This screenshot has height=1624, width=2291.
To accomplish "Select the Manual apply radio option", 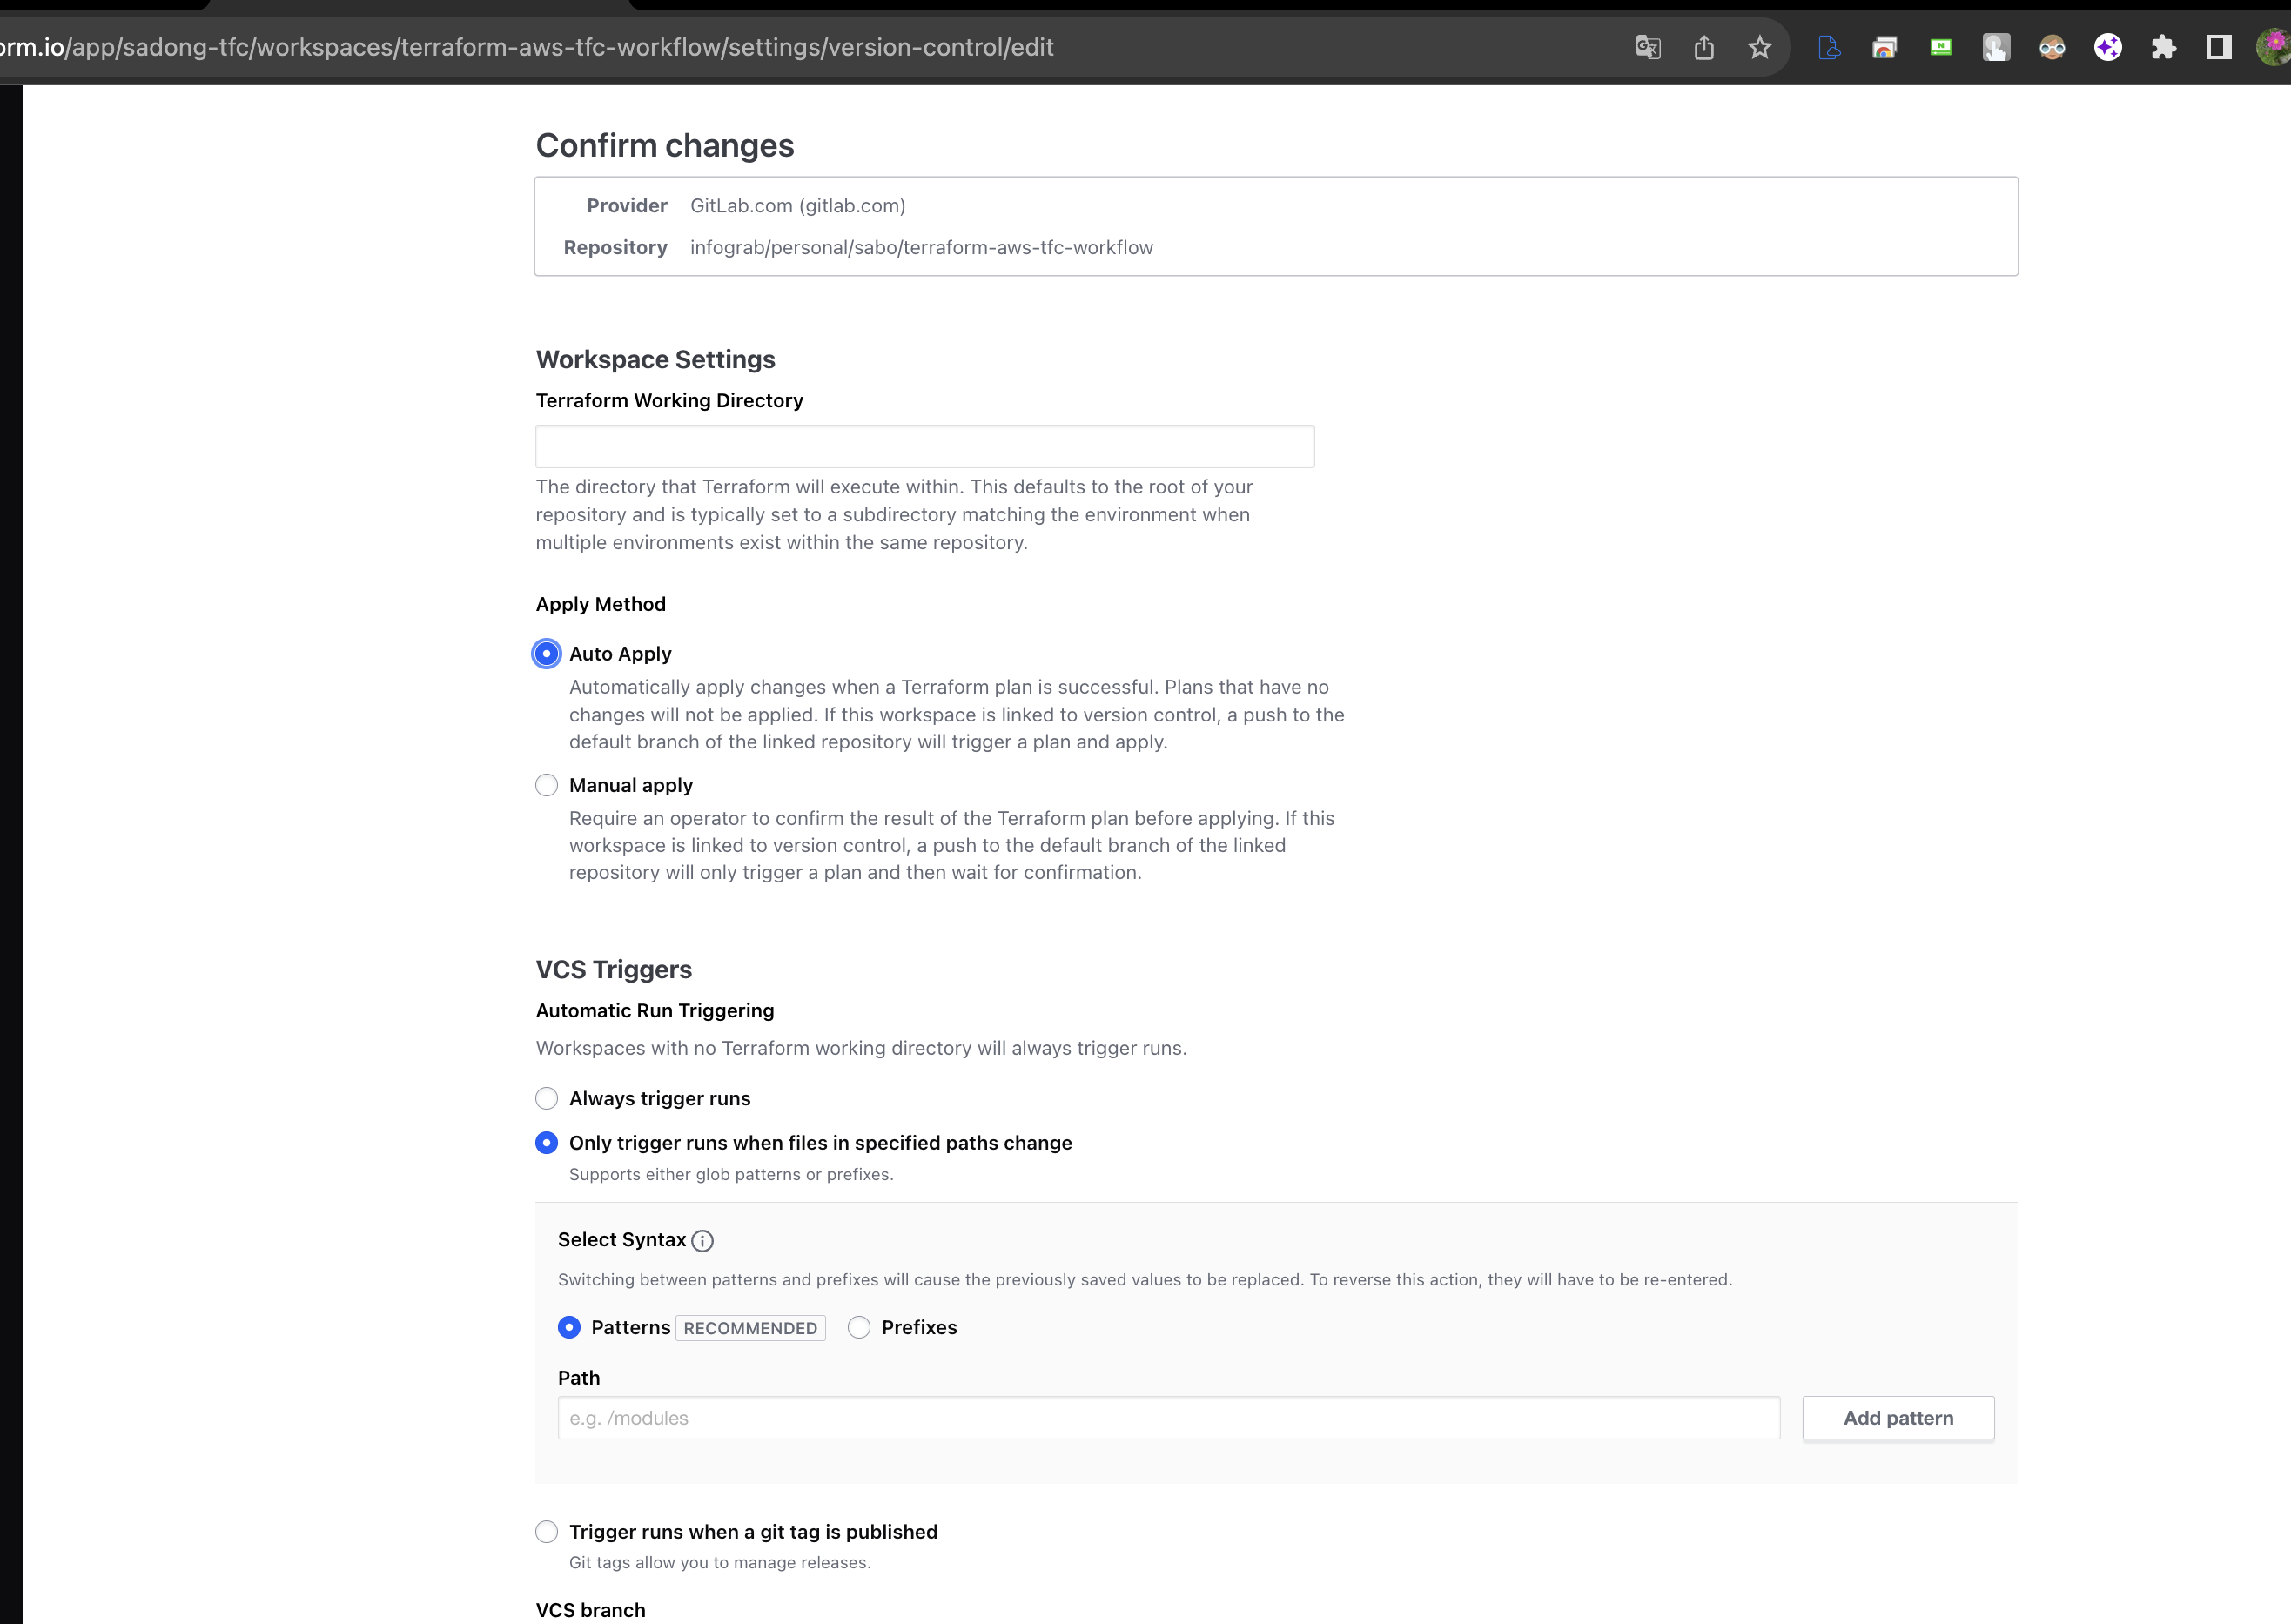I will pyautogui.click(x=546, y=785).
